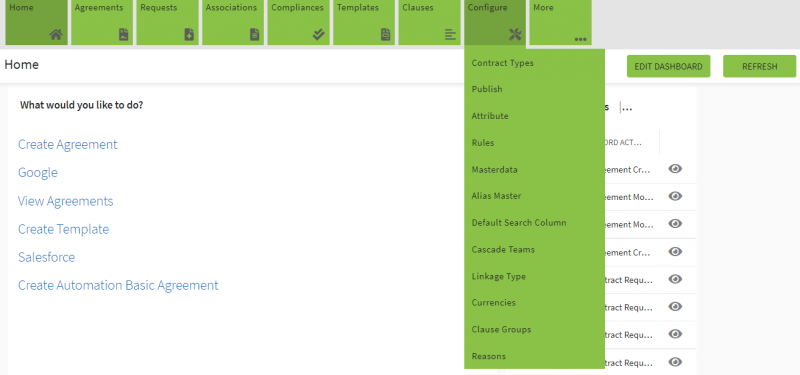Click the document icon on the Agreements tile

(123, 34)
